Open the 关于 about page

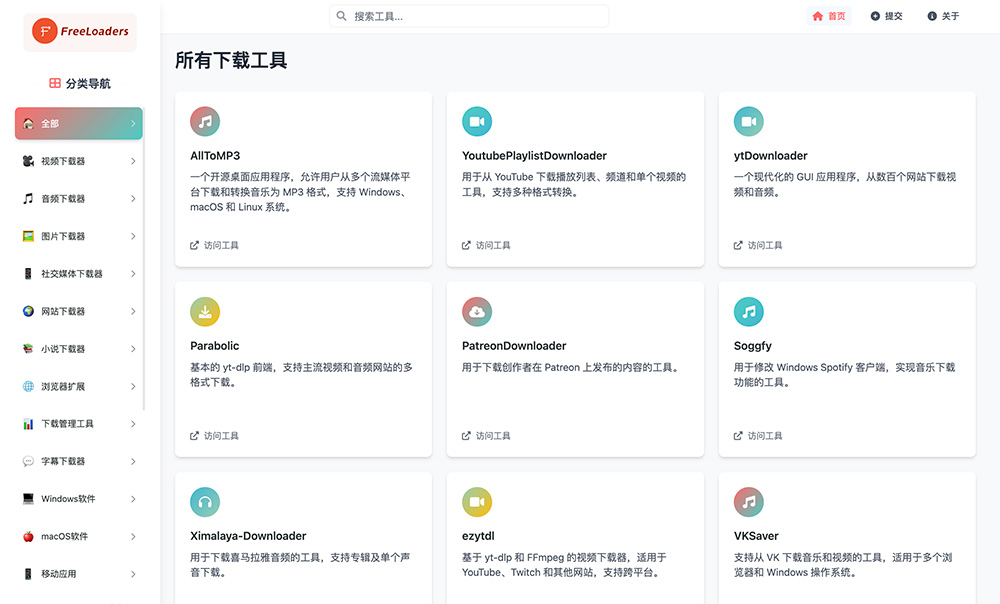943,16
